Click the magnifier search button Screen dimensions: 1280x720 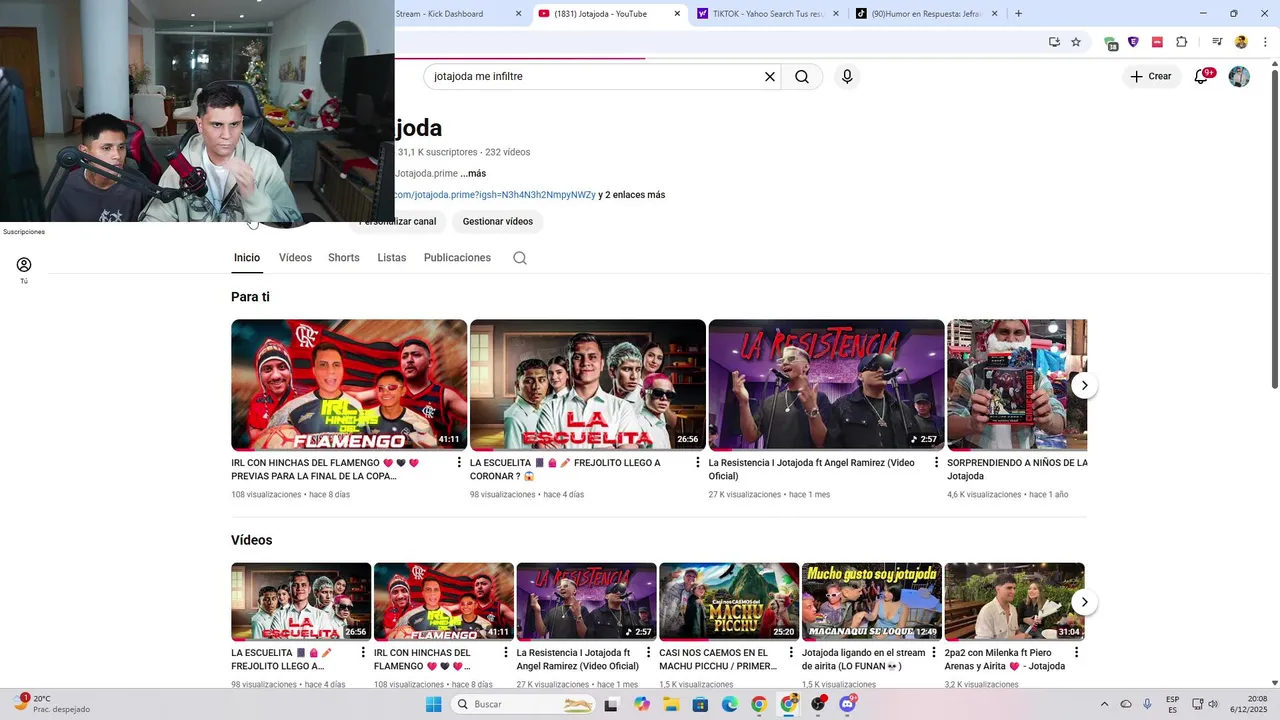802,77
